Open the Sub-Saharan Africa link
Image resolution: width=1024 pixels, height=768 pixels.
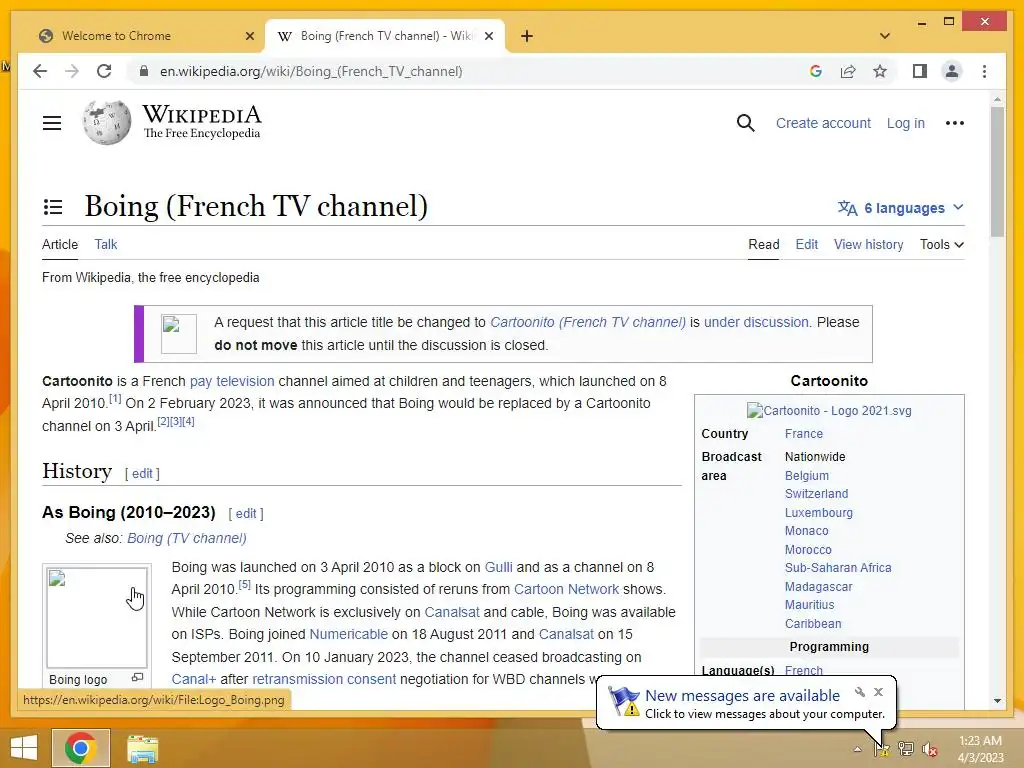point(838,568)
